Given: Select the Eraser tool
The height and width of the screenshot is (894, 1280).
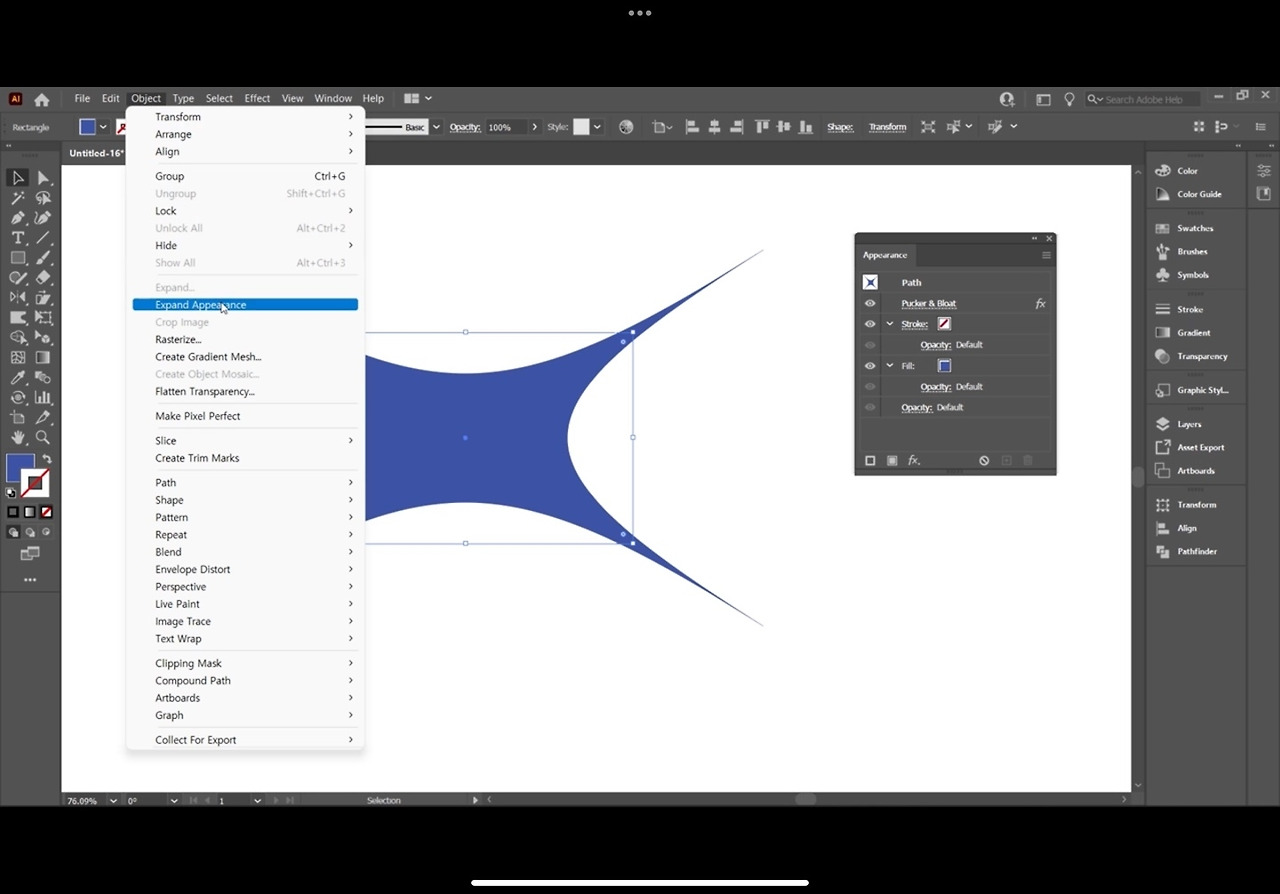Looking at the screenshot, I should (x=43, y=278).
